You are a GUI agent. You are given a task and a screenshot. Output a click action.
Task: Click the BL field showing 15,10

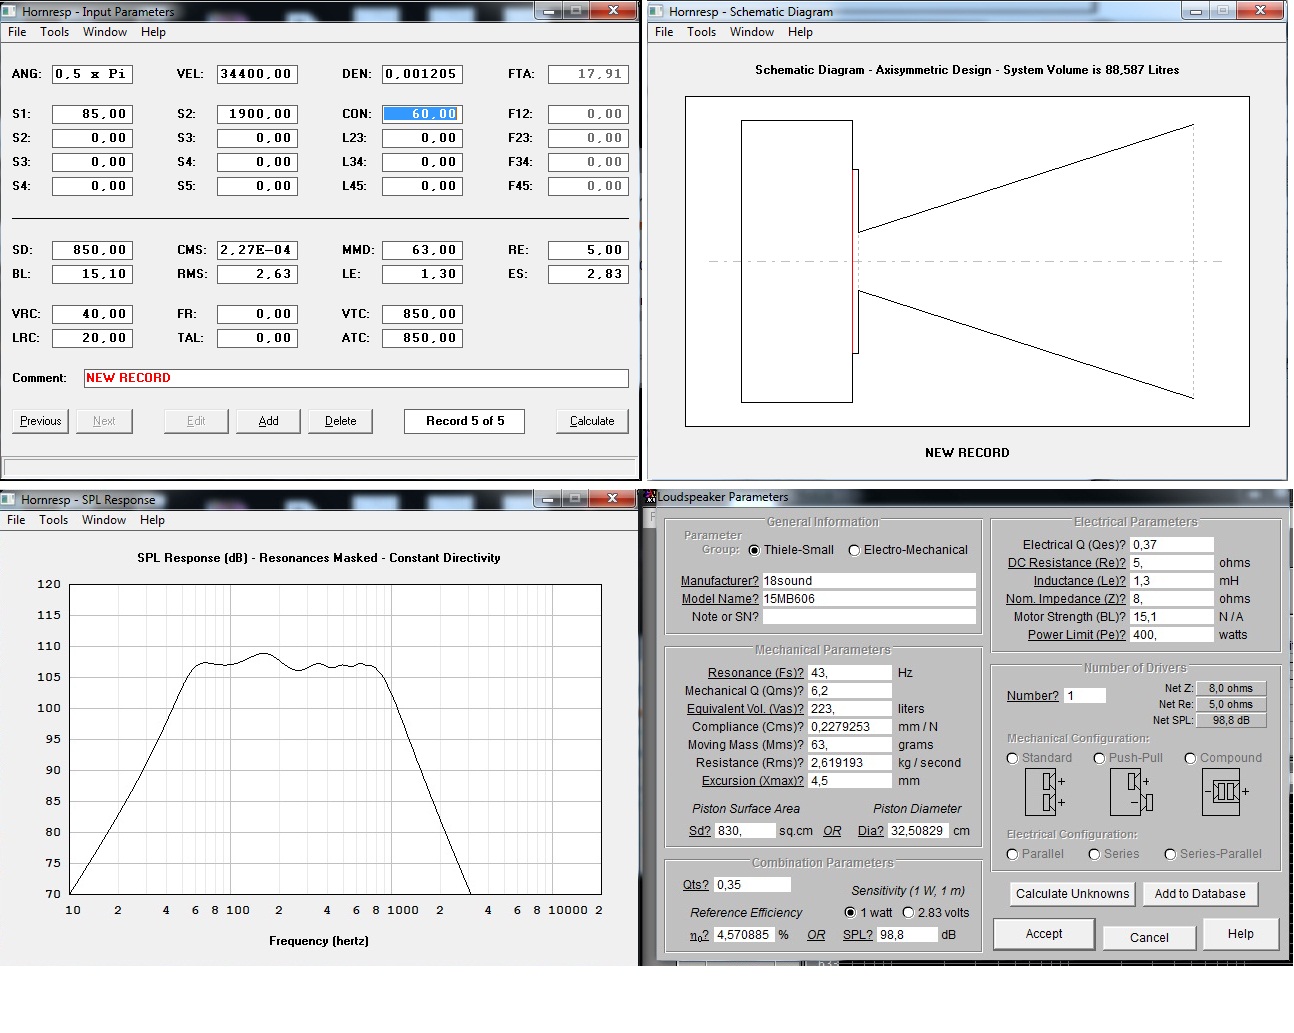click(92, 274)
